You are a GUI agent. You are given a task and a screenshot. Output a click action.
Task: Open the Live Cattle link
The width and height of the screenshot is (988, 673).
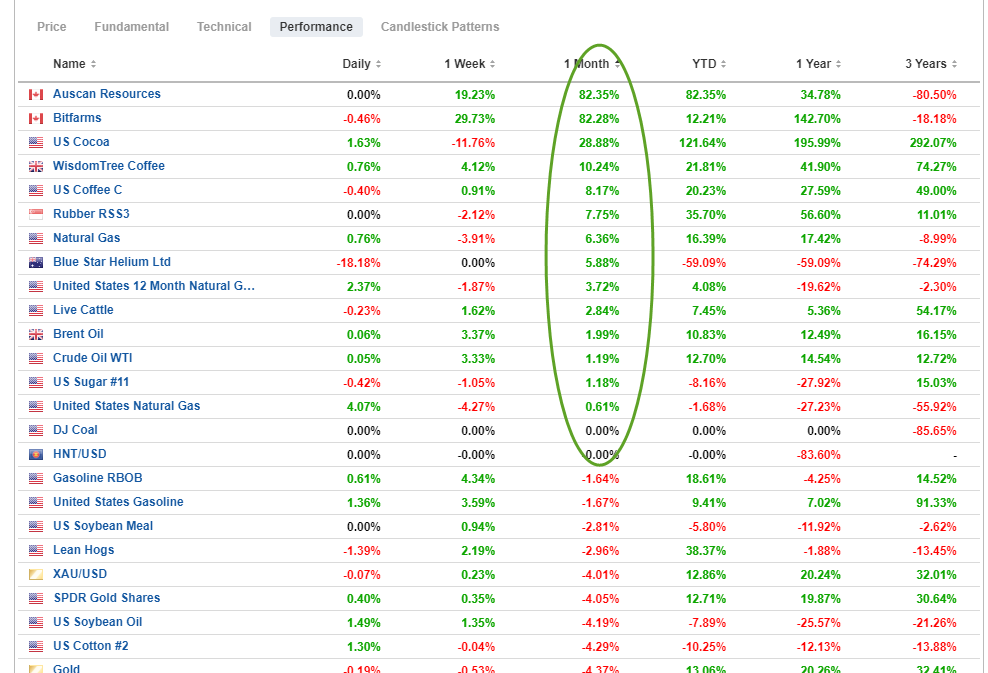(x=83, y=309)
